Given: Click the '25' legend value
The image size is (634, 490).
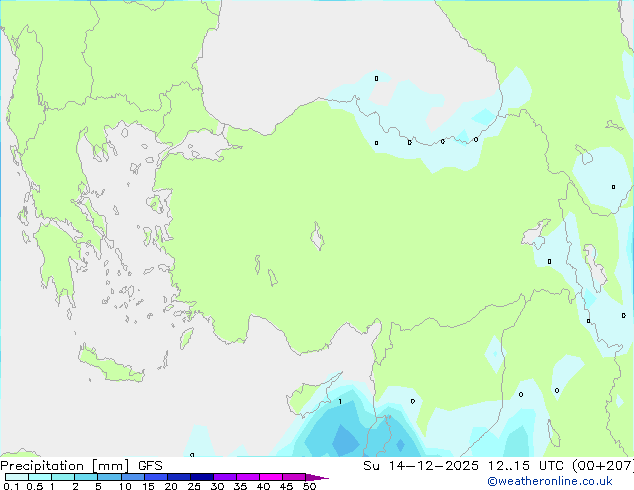Looking at the screenshot, I should click(x=194, y=486).
